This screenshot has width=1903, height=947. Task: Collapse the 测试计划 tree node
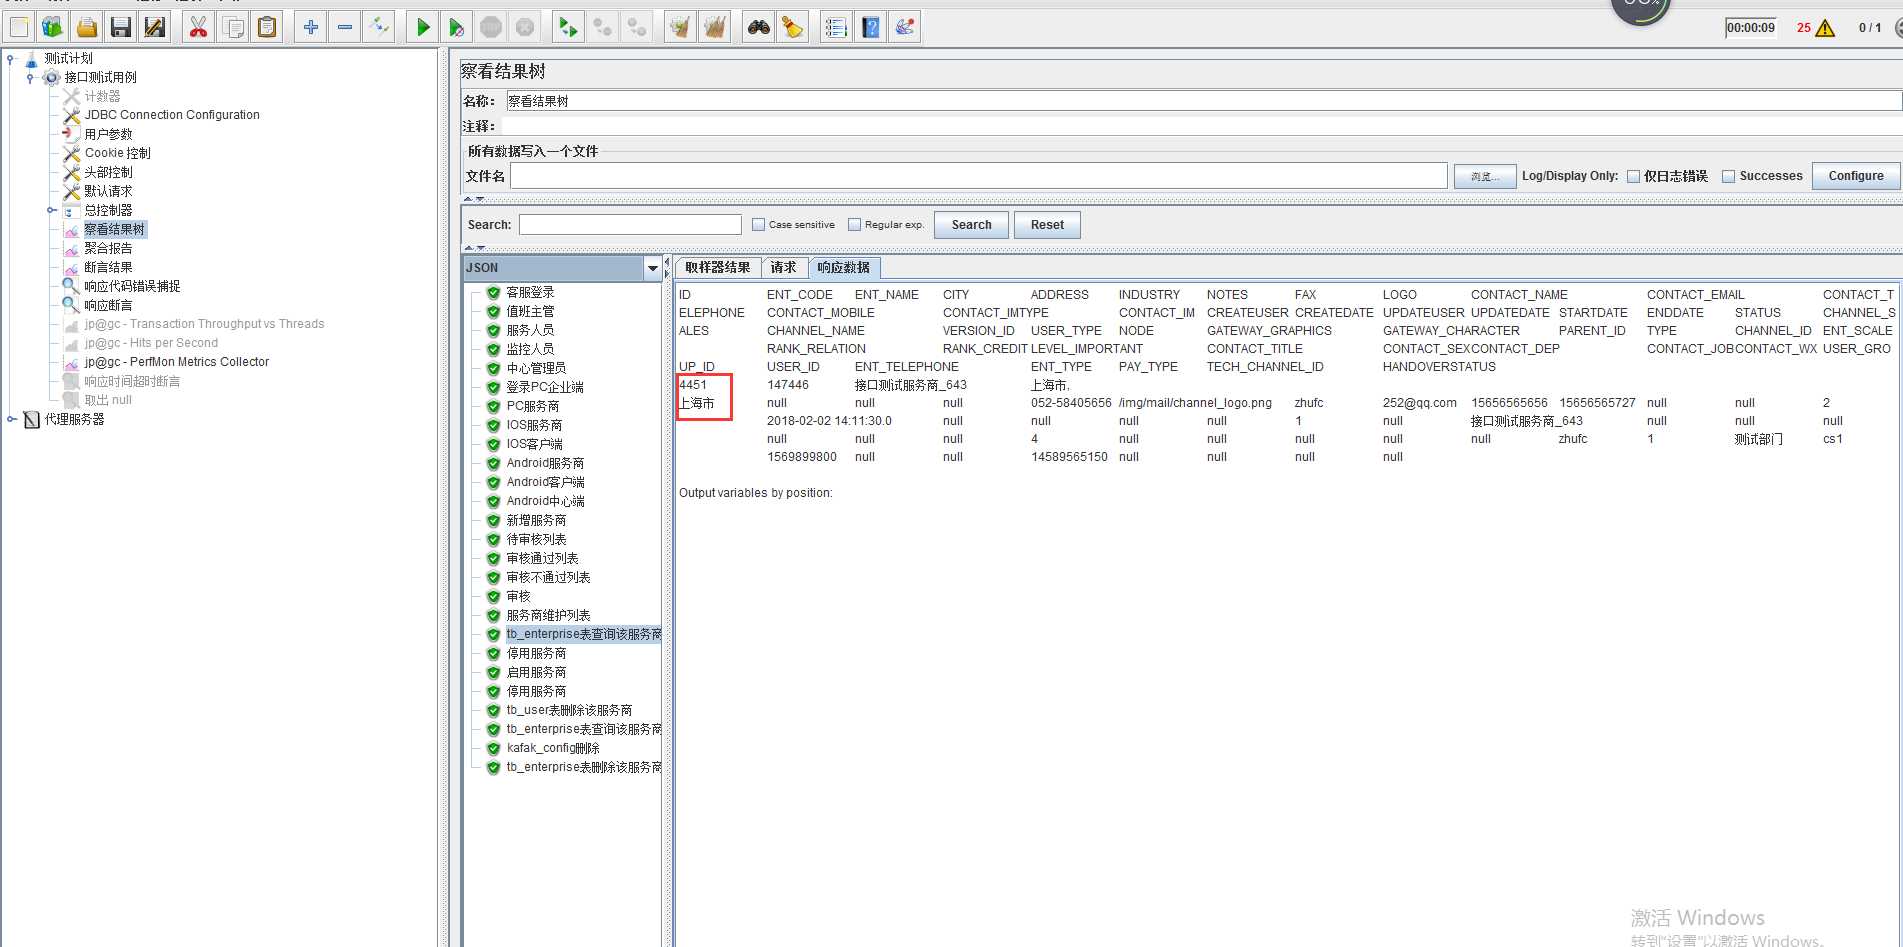pyautogui.click(x=11, y=58)
